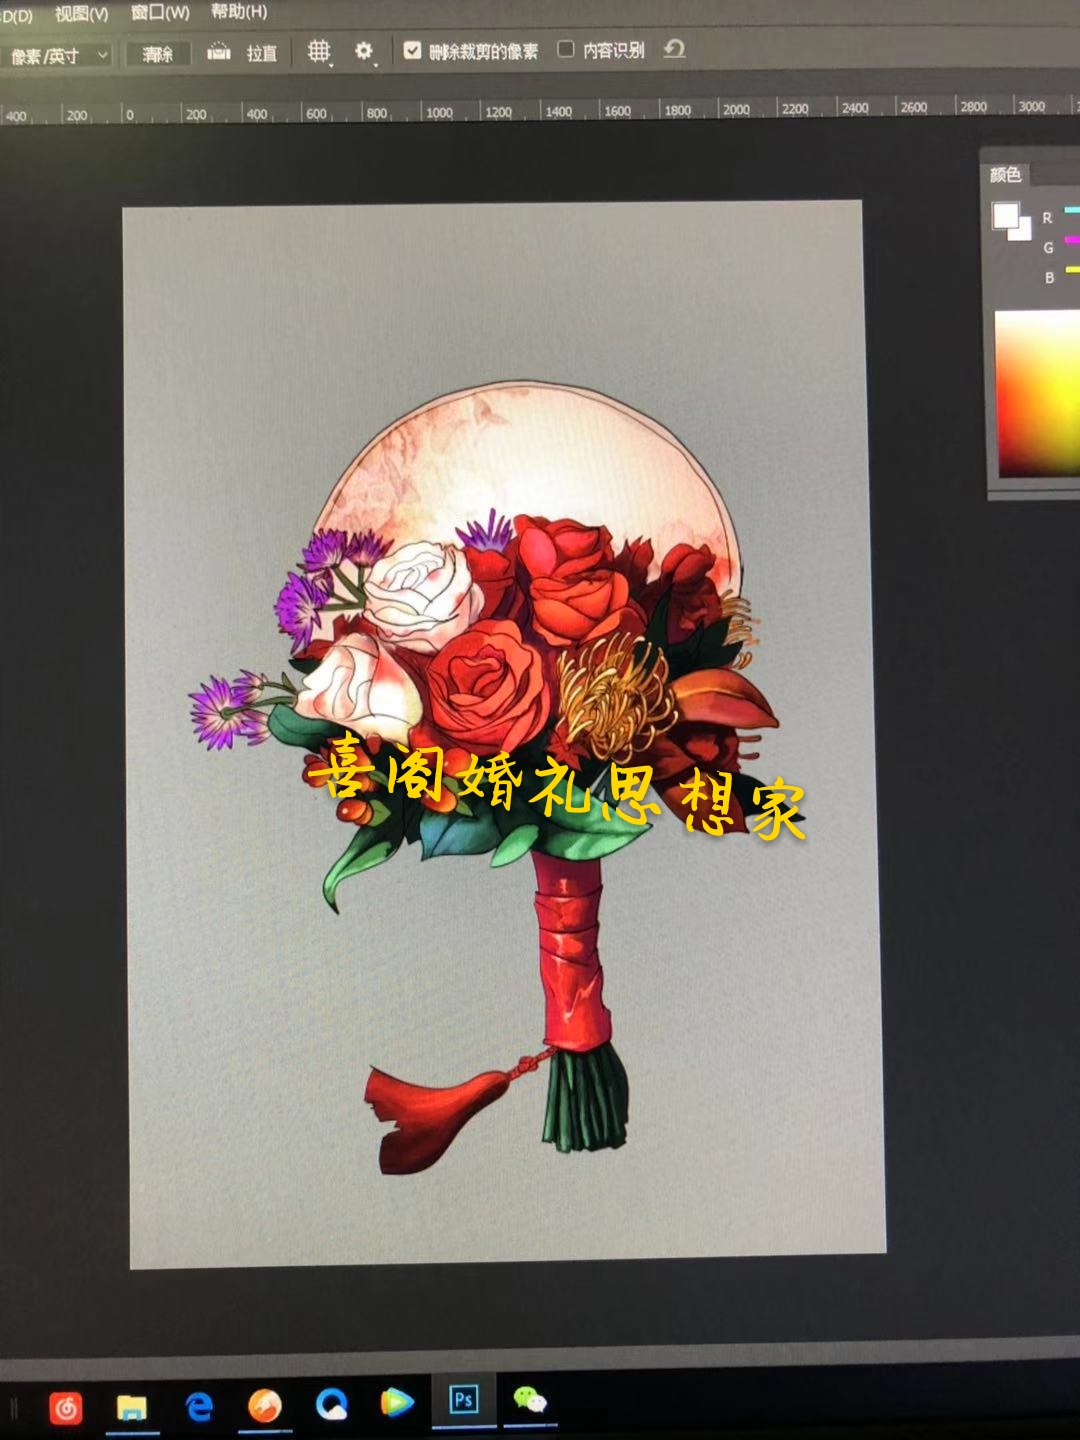
Task: Click the straighten level icon
Action: [218, 52]
